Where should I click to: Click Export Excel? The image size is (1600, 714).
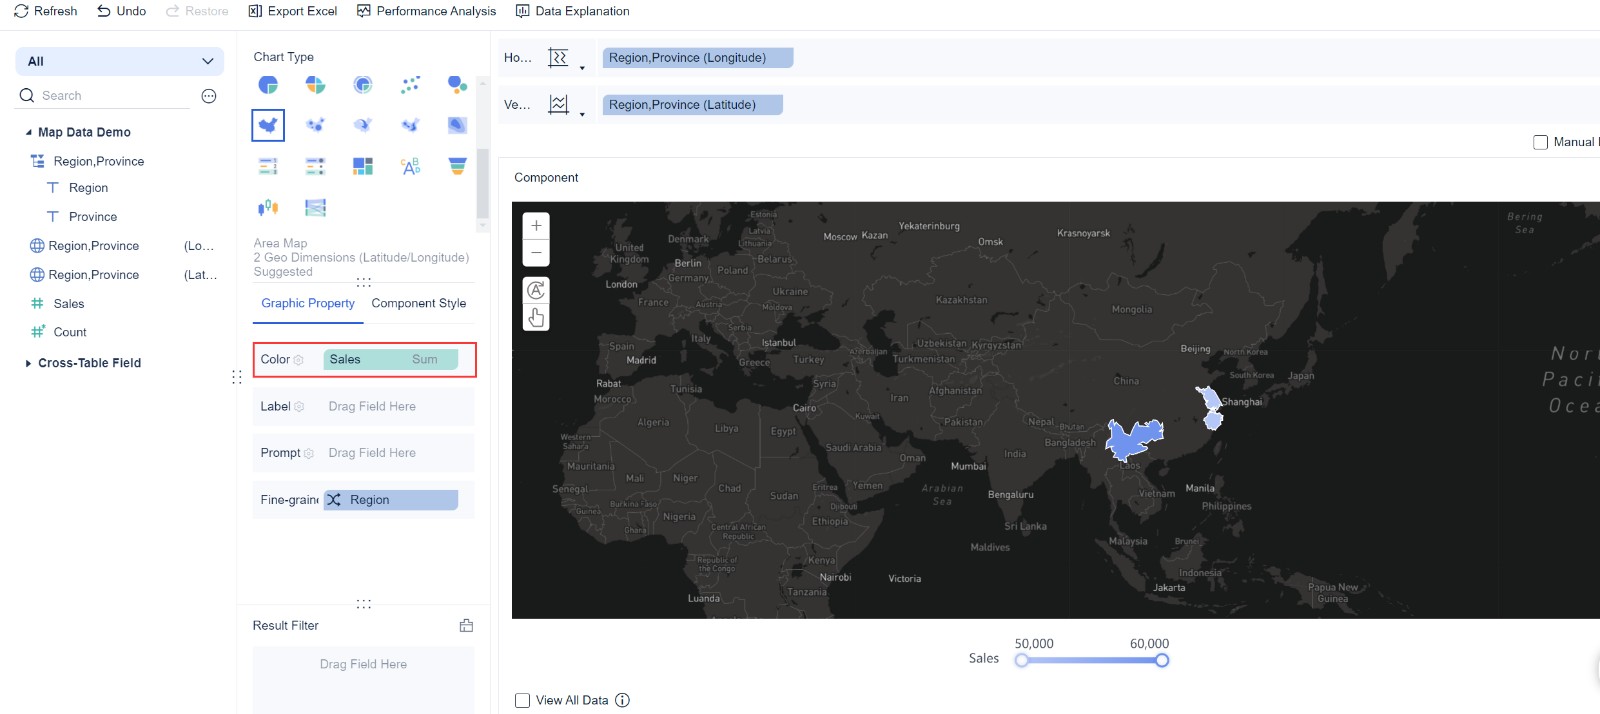pyautogui.click(x=292, y=11)
